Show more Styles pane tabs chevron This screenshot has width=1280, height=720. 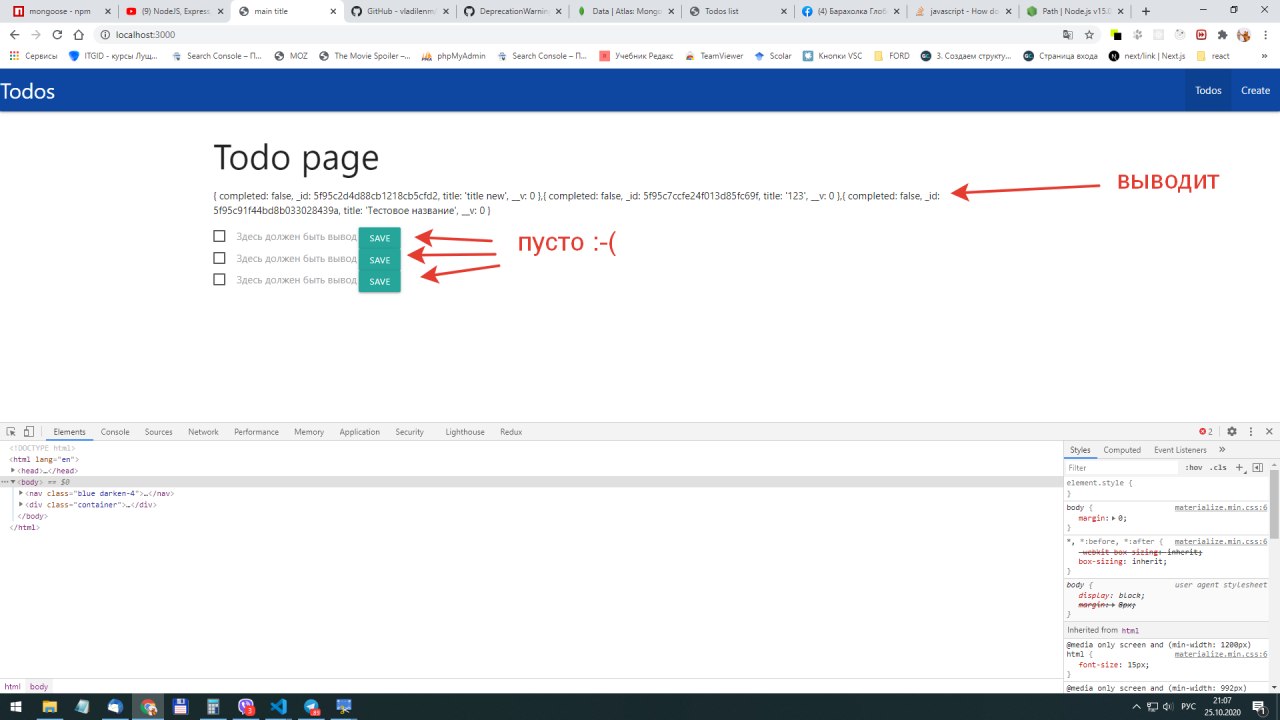pos(1222,450)
